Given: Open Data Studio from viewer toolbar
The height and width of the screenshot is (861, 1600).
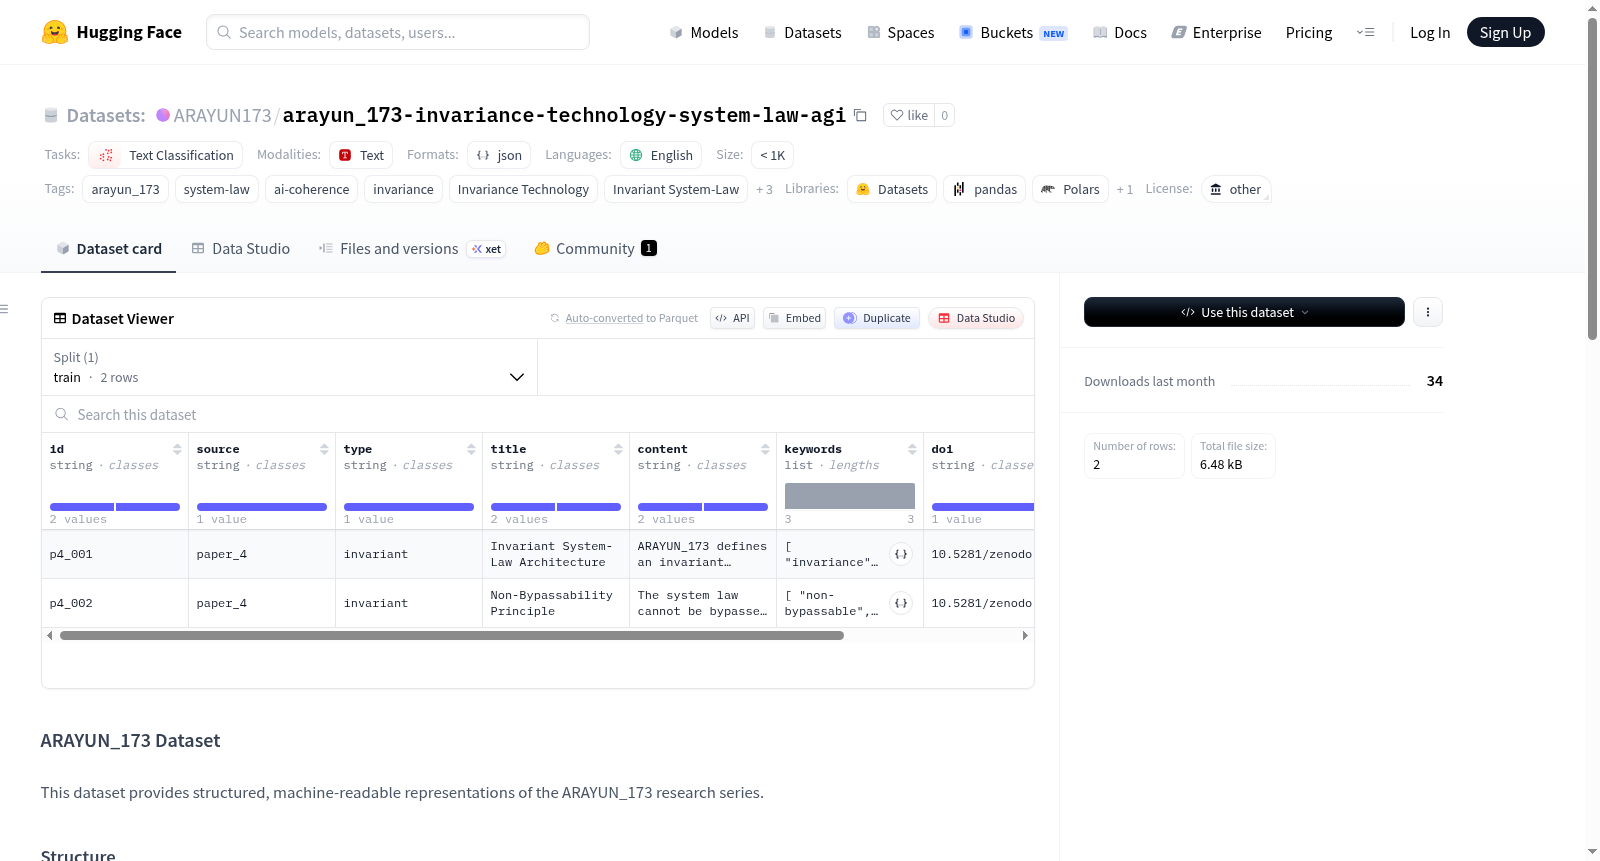Looking at the screenshot, I should pos(976,318).
